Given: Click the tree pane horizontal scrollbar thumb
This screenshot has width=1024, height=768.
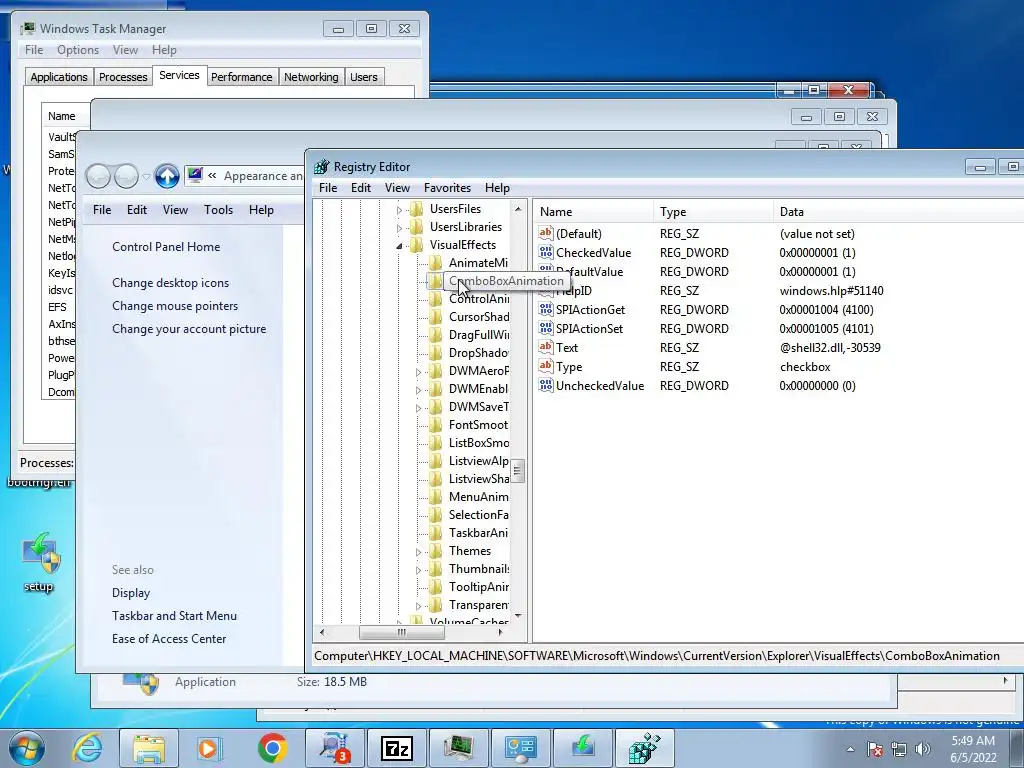Looking at the screenshot, I should pyautogui.click(x=402, y=632).
